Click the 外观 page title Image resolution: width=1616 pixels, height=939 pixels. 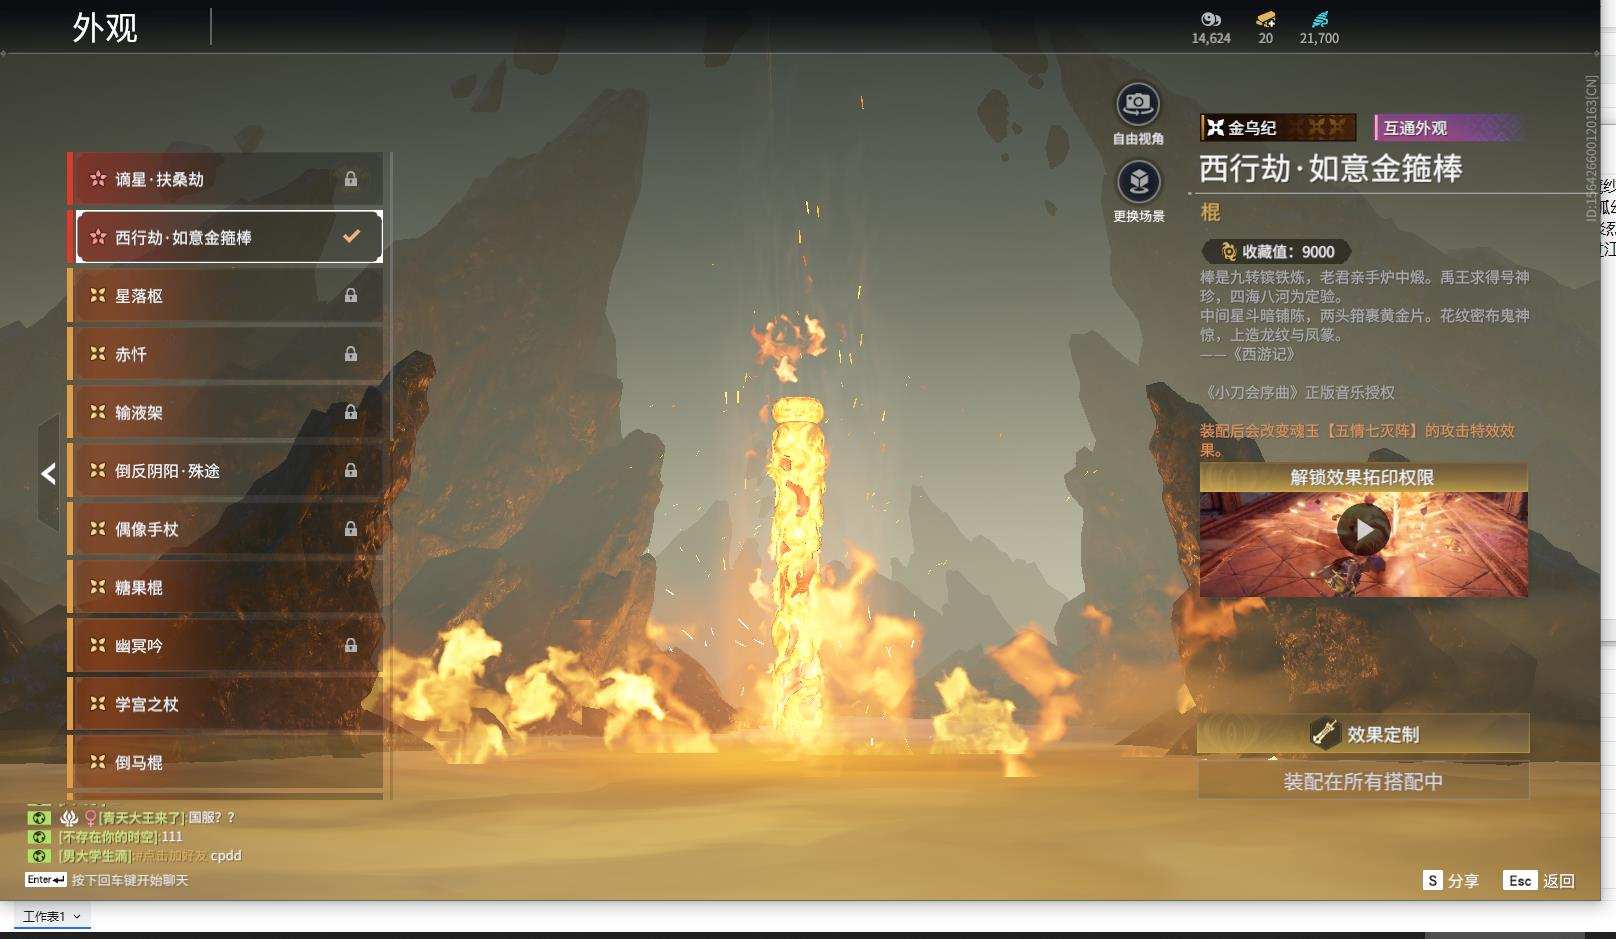pos(105,28)
